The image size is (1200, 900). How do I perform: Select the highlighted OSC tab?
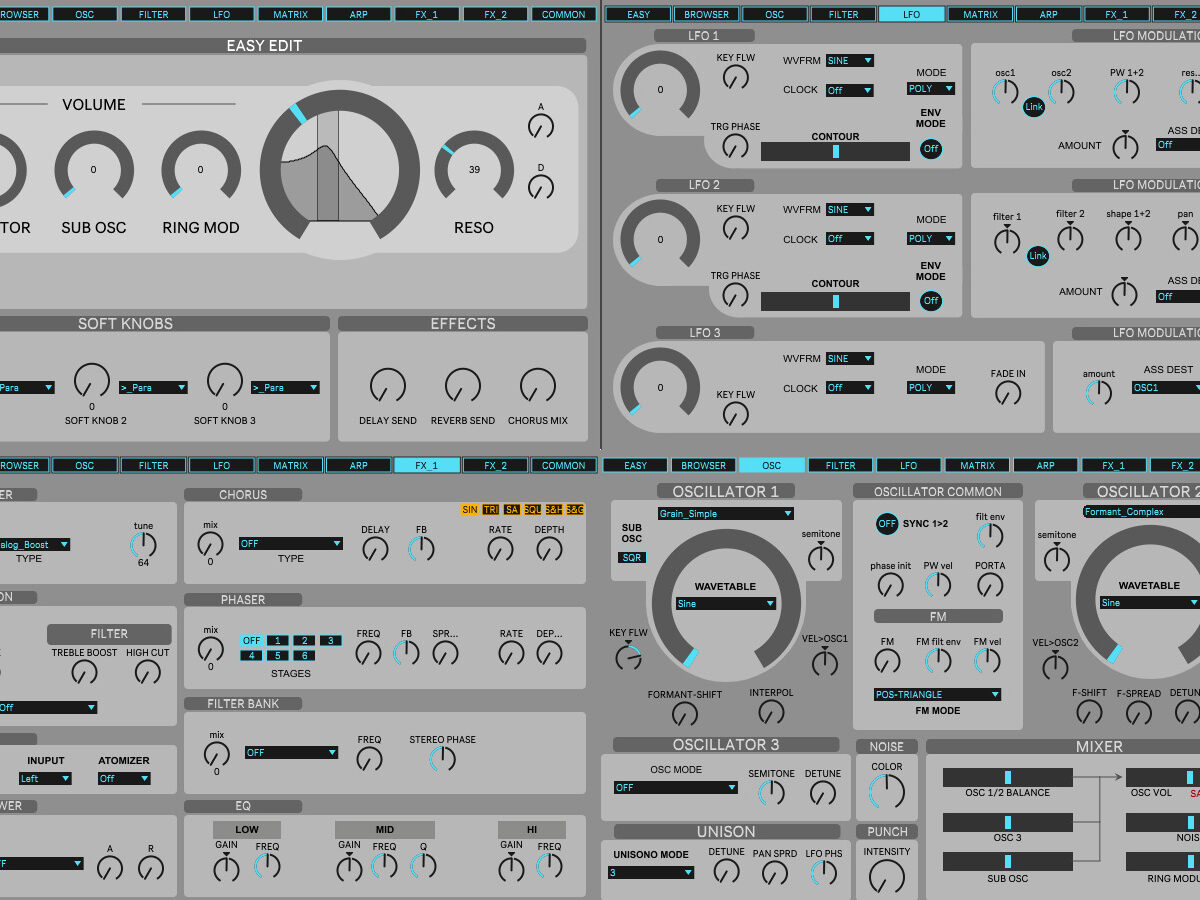pyautogui.click(x=771, y=465)
